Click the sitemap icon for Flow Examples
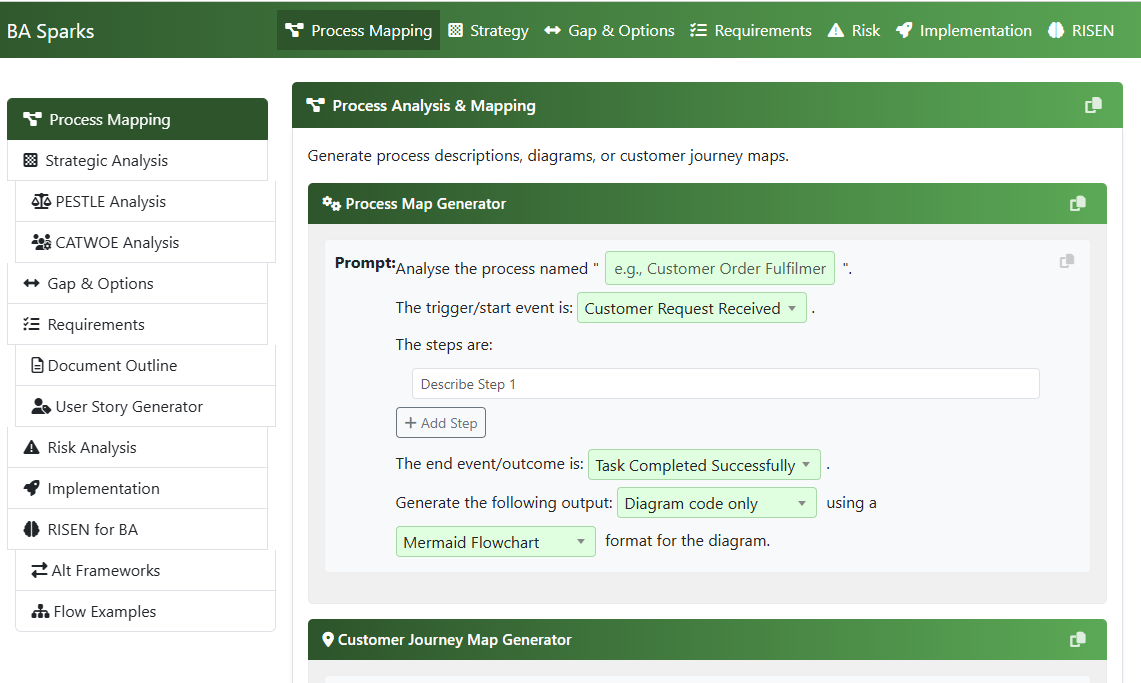 (41, 612)
